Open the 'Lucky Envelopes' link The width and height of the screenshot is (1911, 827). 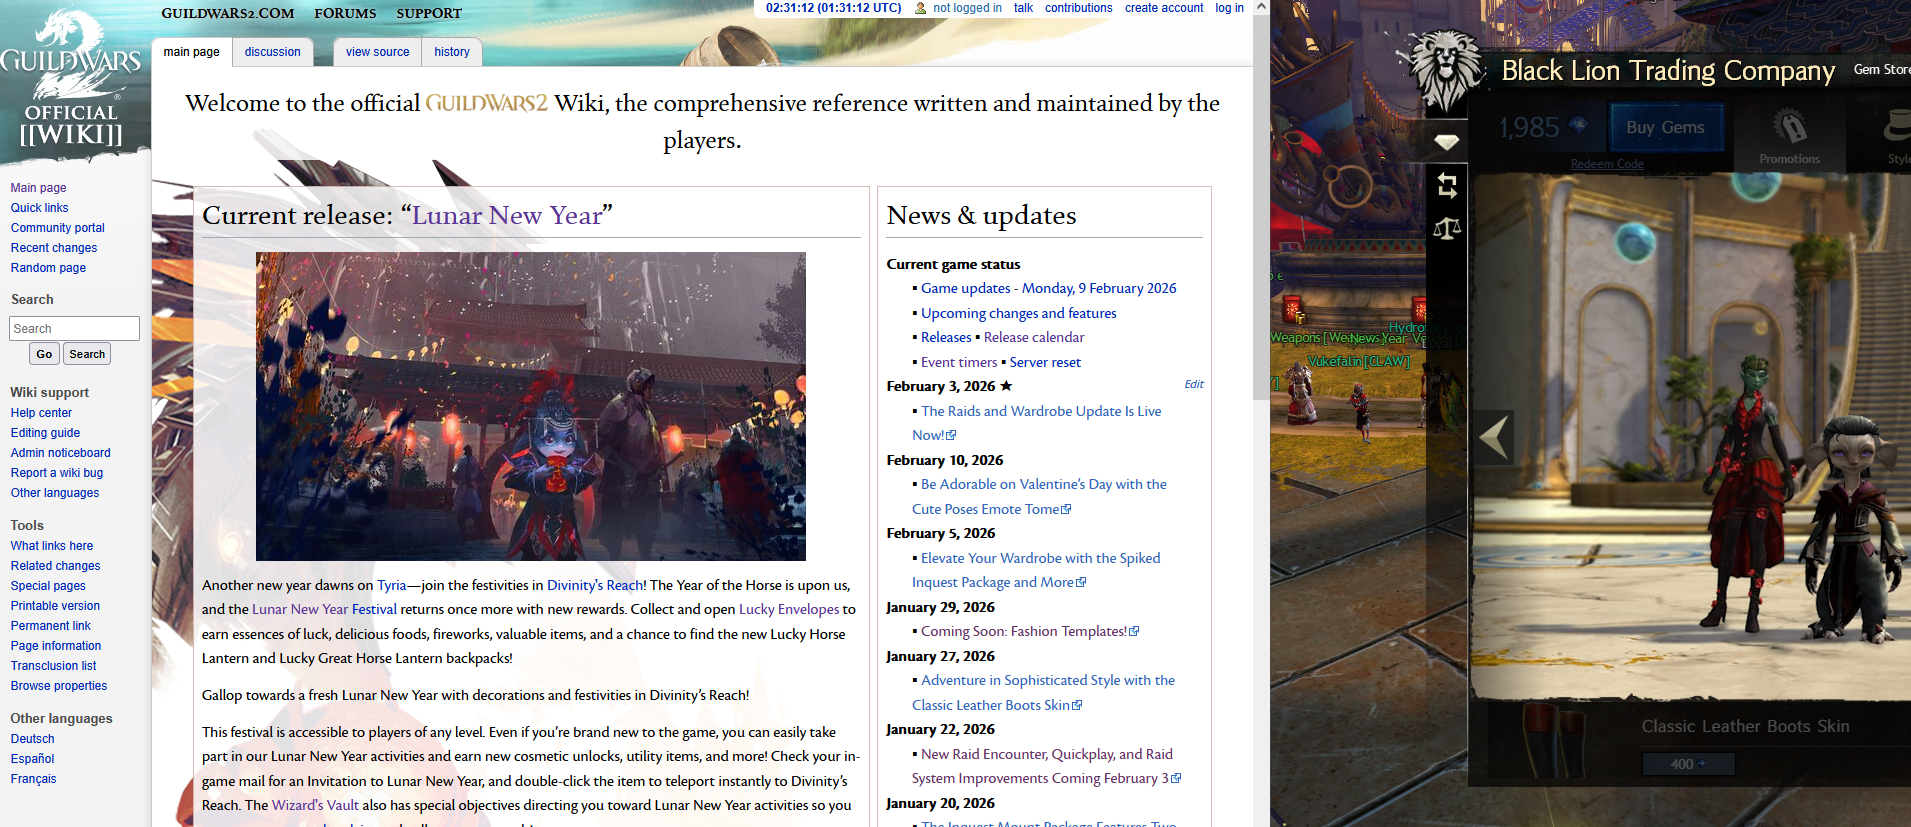789,609
